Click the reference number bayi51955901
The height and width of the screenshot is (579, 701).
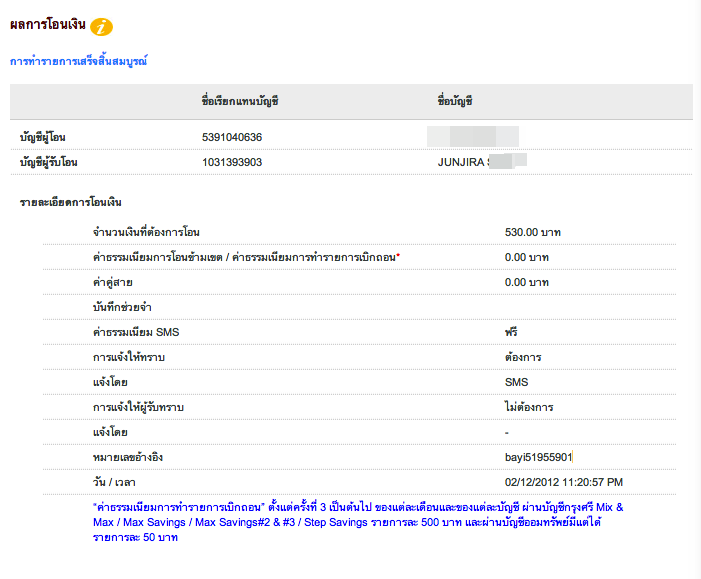point(538,457)
